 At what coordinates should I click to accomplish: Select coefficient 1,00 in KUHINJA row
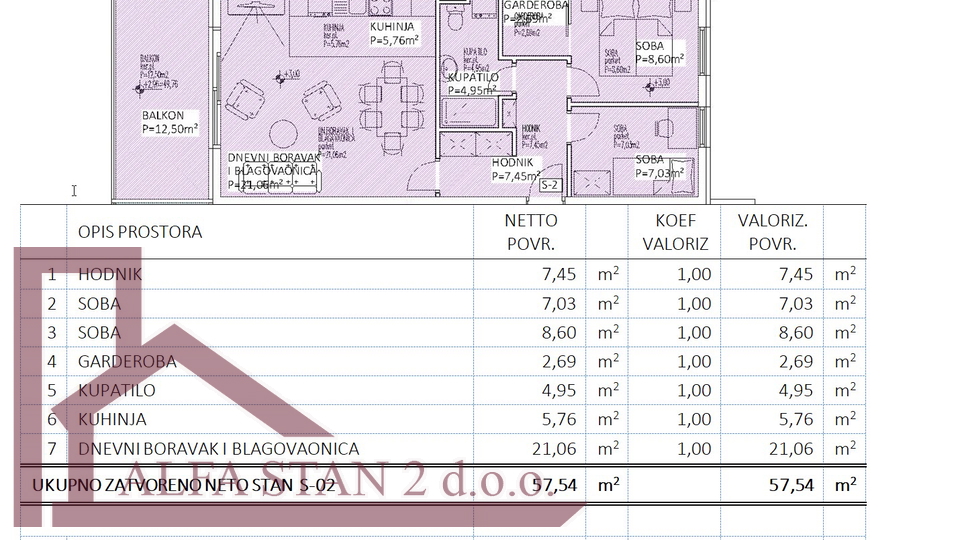(694, 419)
